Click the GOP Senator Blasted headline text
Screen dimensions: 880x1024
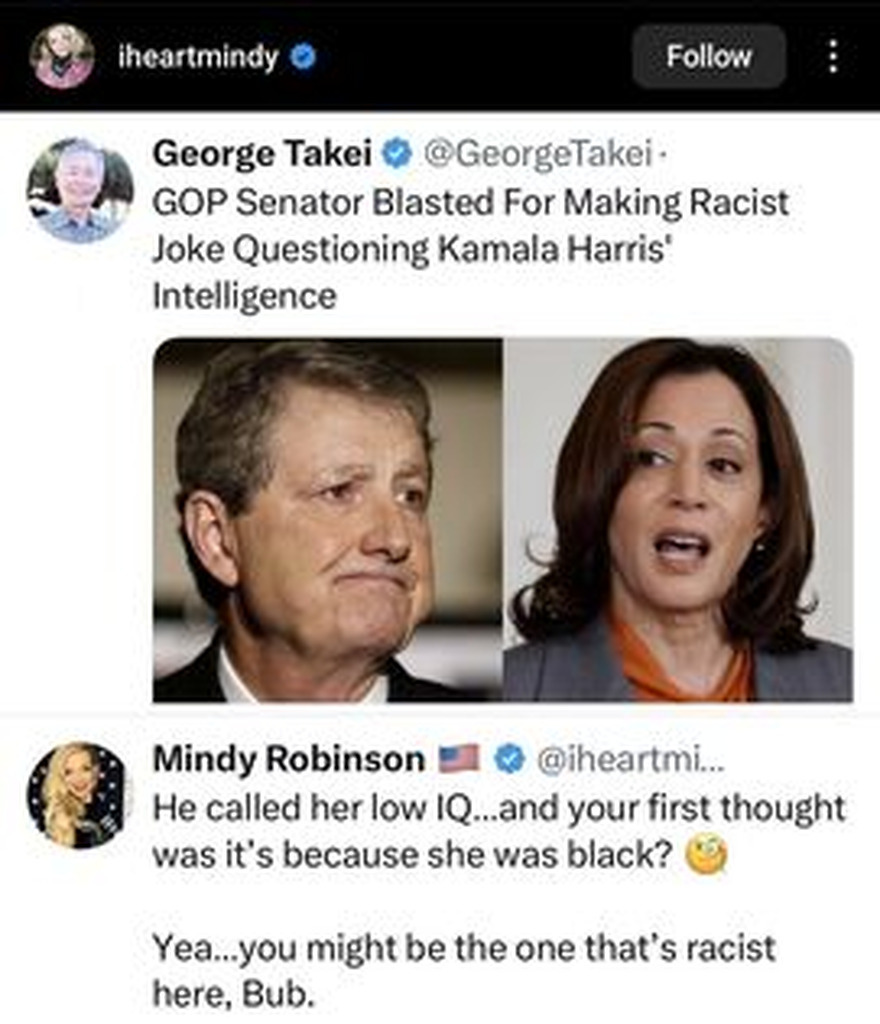point(470,248)
